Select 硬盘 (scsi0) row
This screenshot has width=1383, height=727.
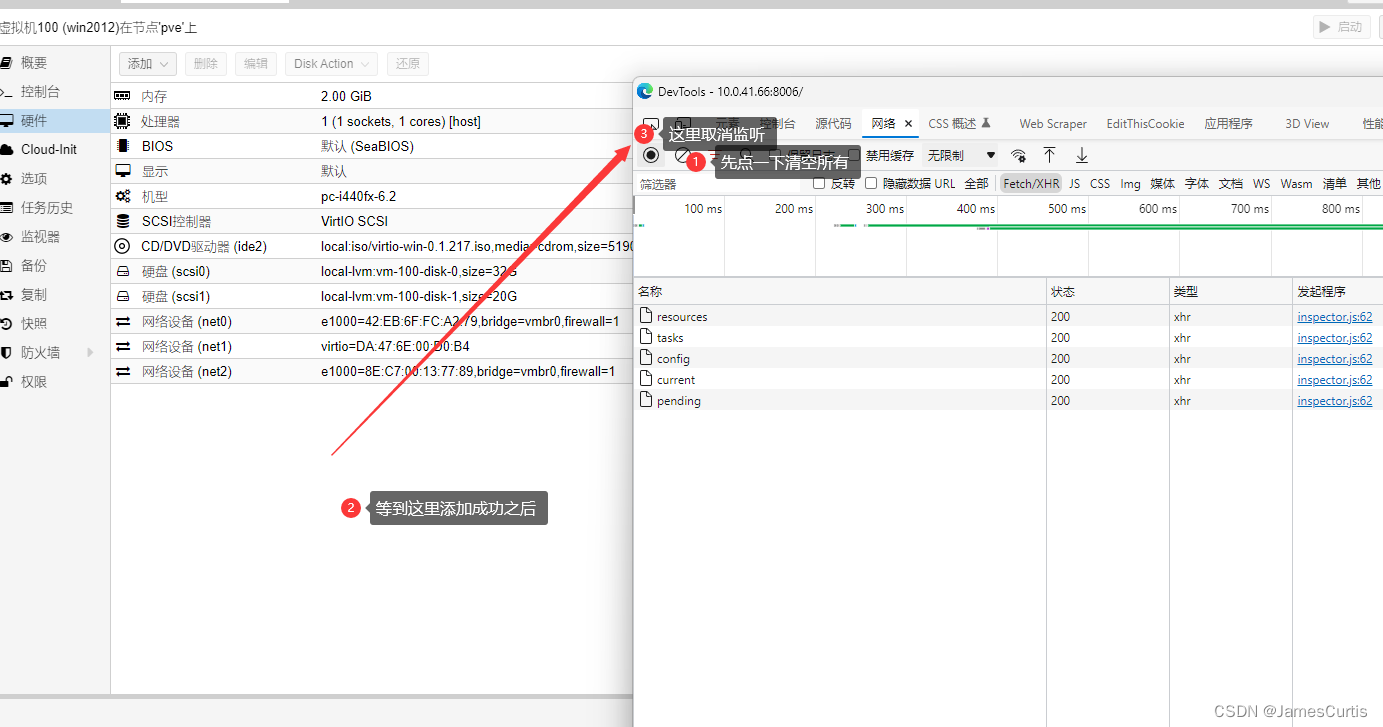372,271
